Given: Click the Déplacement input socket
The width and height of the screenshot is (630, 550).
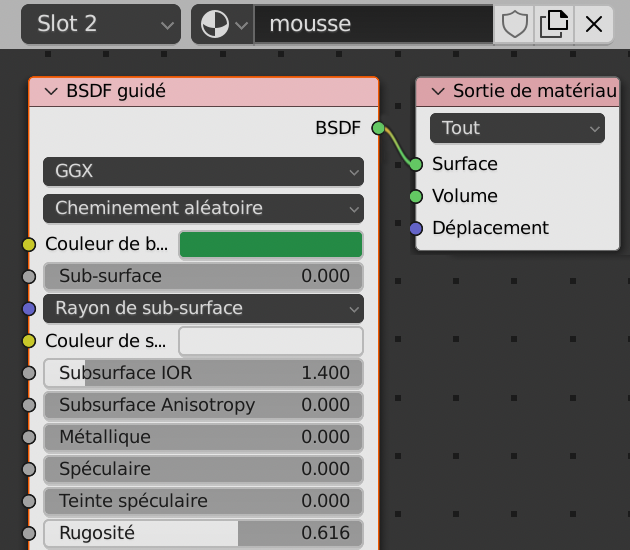Looking at the screenshot, I should point(416,228).
